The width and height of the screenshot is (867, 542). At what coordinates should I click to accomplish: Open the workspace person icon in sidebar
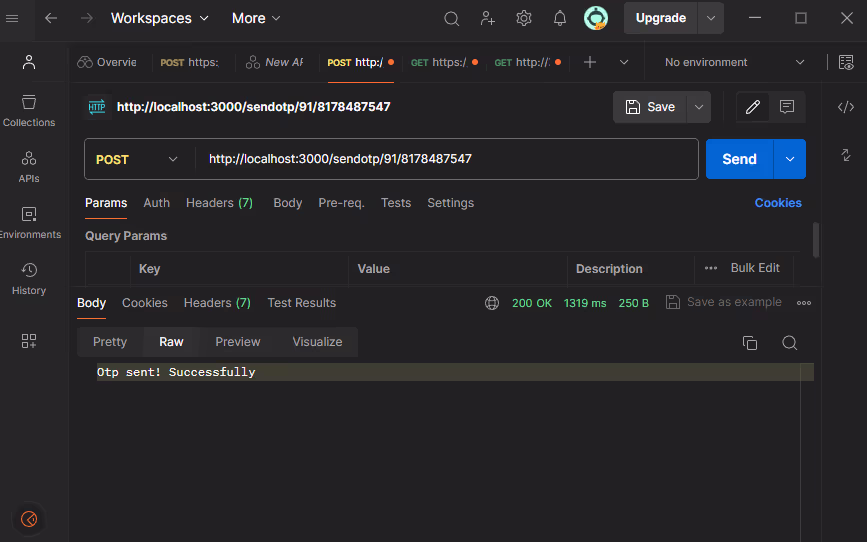pyautogui.click(x=29, y=62)
